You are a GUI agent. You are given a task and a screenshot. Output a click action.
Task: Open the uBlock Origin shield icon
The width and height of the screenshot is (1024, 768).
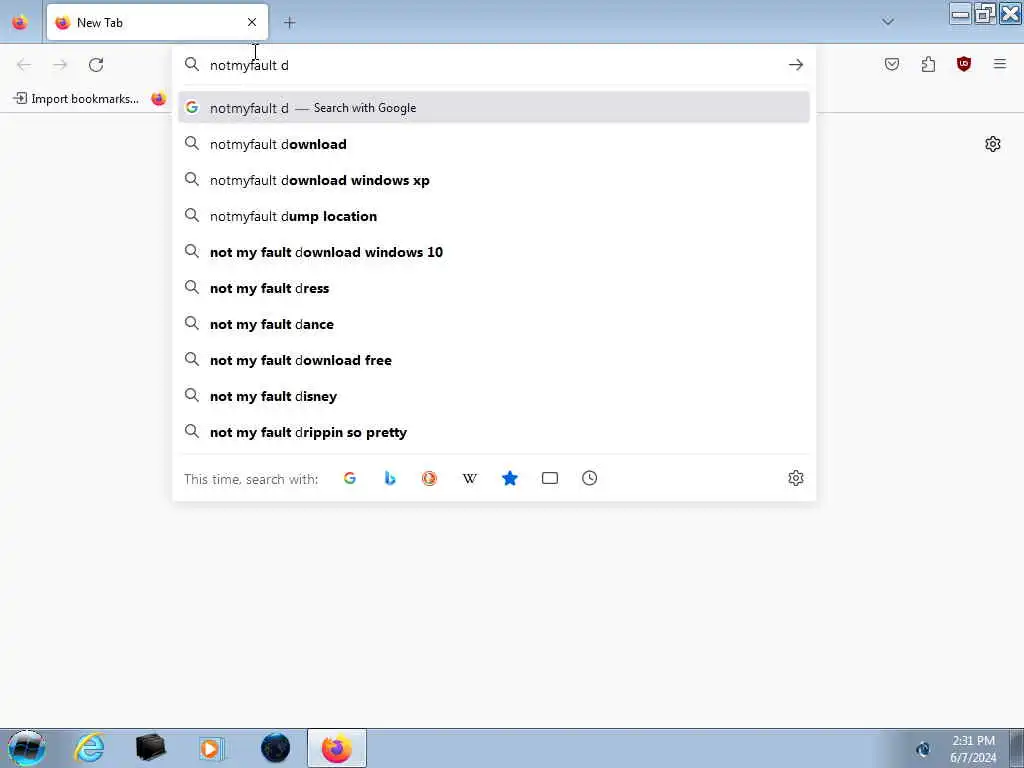pos(964,64)
